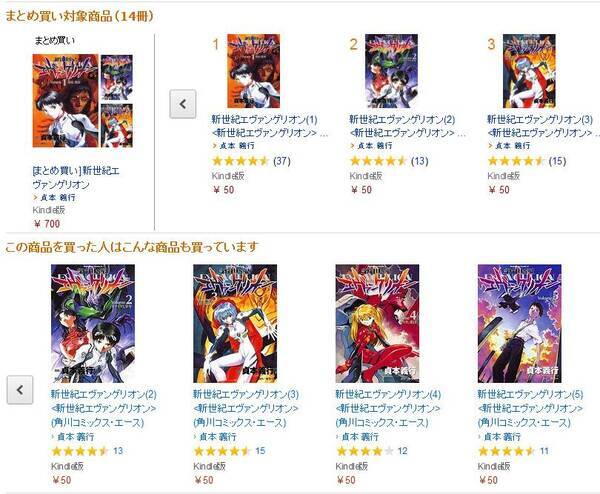Viewport: 600px width, 494px height.
Task: Open the [まとめ買い] 新世紀エヴァンゲリオン bundle link
Action: [x=76, y=178]
